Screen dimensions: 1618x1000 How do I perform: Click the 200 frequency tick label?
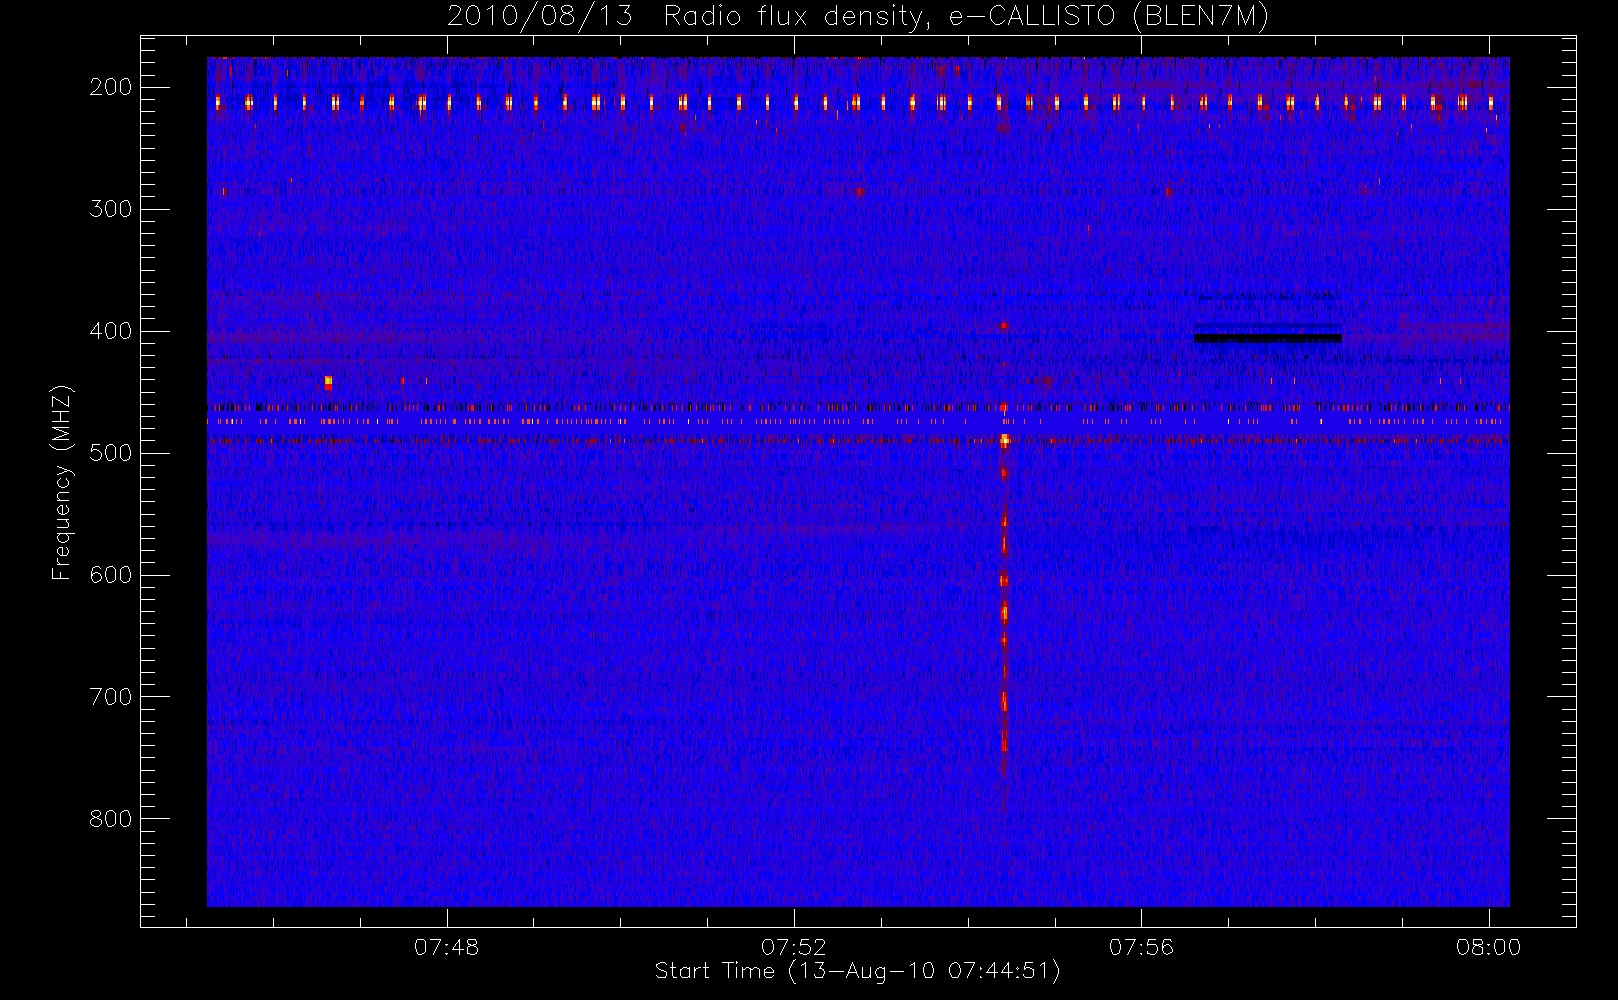click(x=111, y=87)
